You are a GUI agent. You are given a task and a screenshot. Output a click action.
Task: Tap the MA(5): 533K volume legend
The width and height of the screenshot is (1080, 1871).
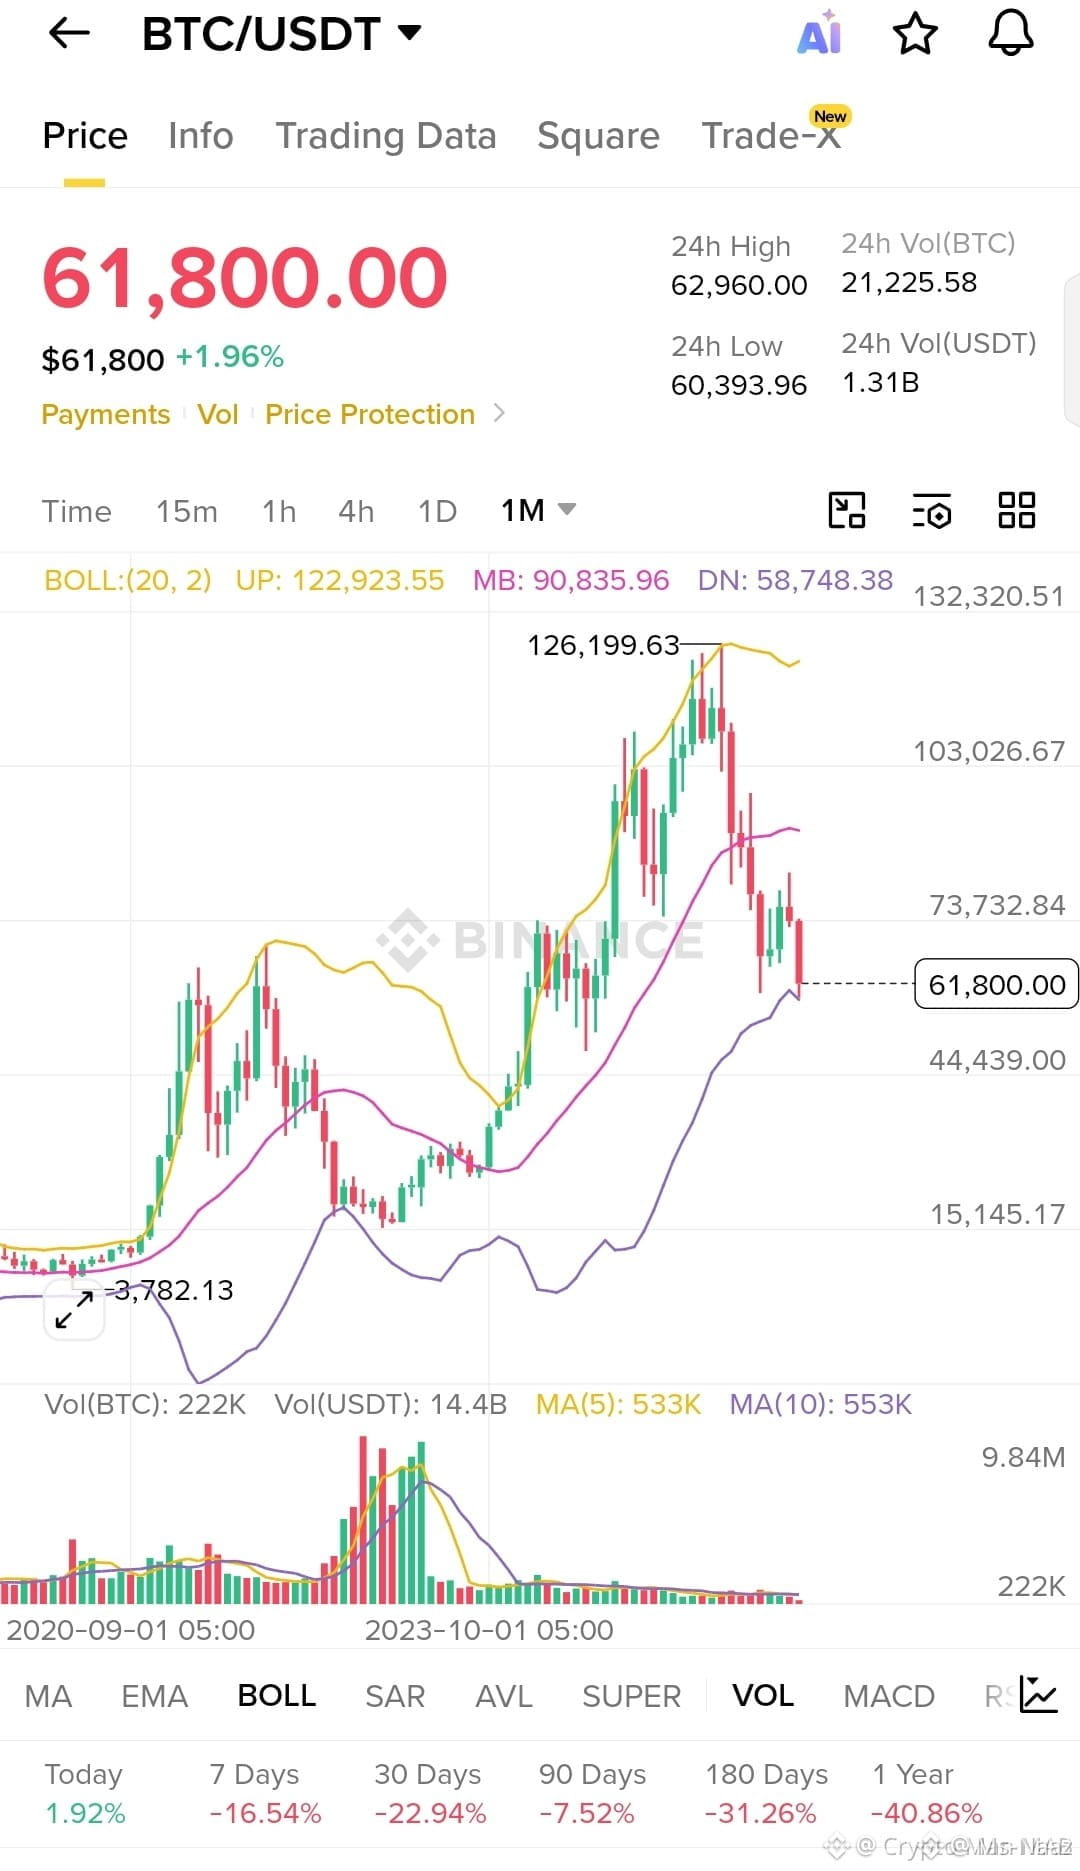coord(618,1404)
